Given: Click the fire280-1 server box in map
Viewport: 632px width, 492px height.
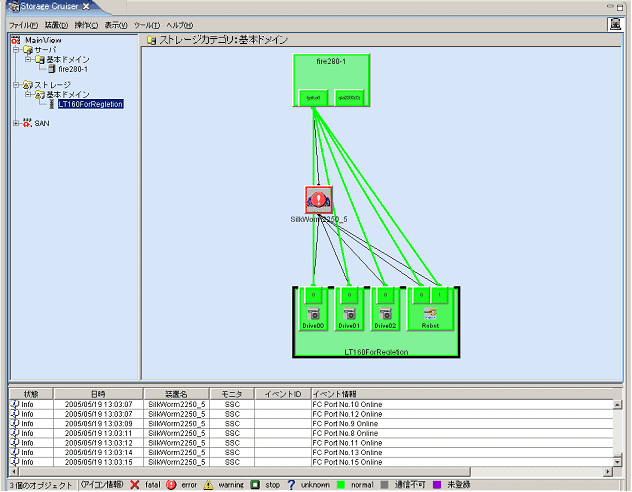Looking at the screenshot, I should [331, 80].
